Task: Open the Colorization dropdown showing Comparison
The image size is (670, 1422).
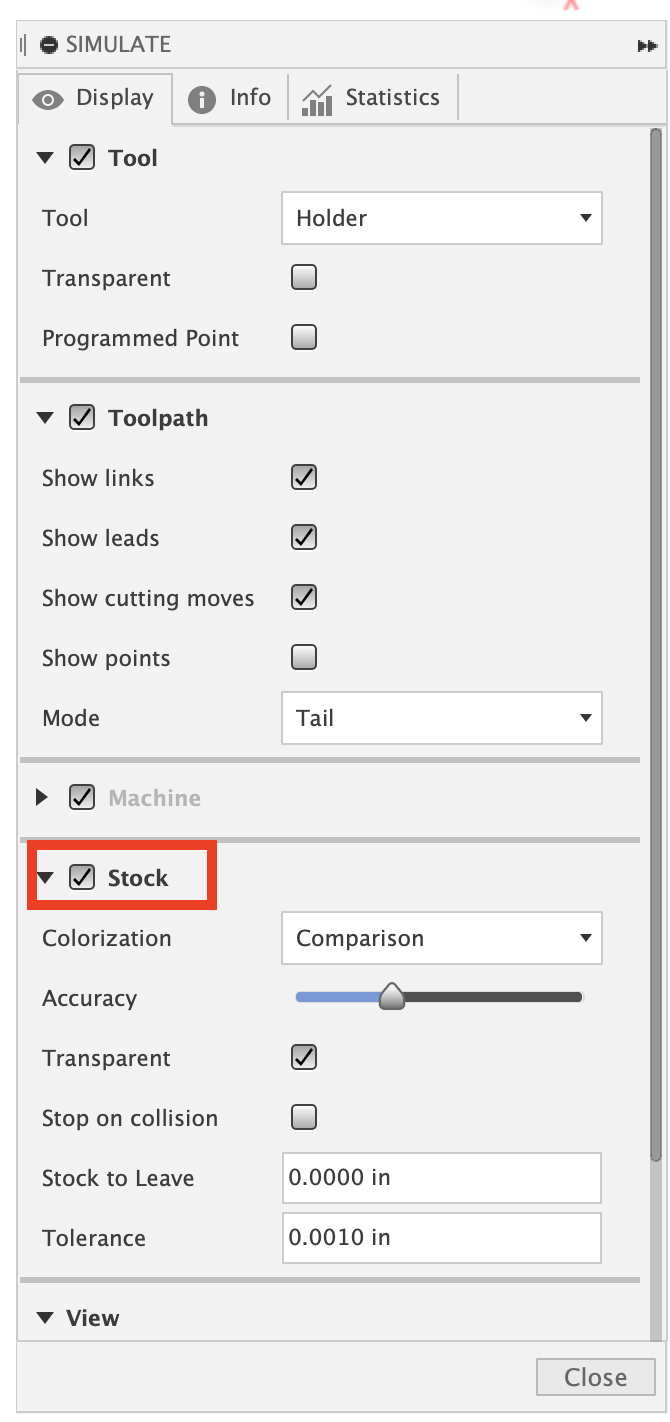Action: 441,938
